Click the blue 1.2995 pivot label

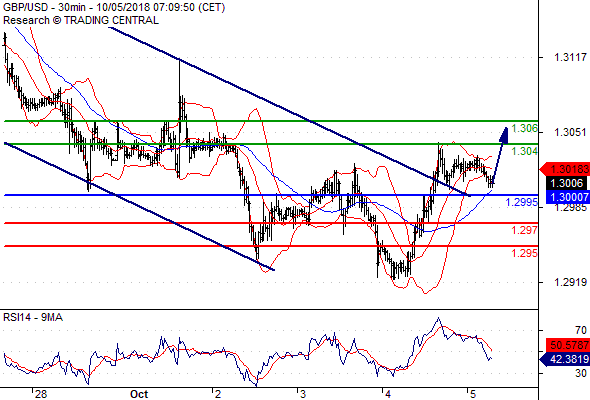[522, 202]
